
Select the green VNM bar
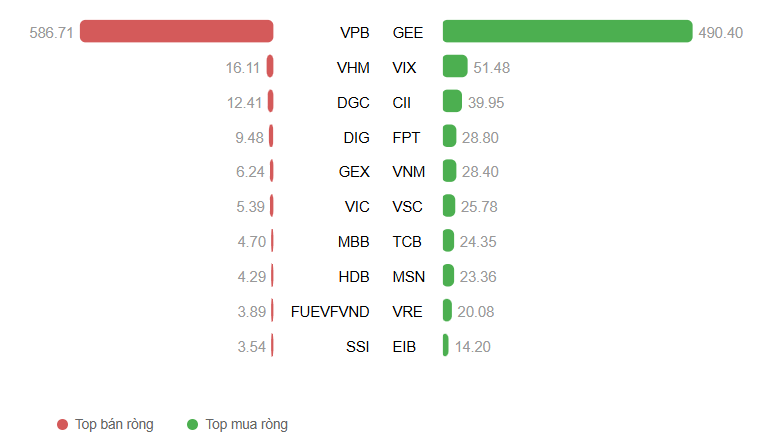[x=449, y=171]
